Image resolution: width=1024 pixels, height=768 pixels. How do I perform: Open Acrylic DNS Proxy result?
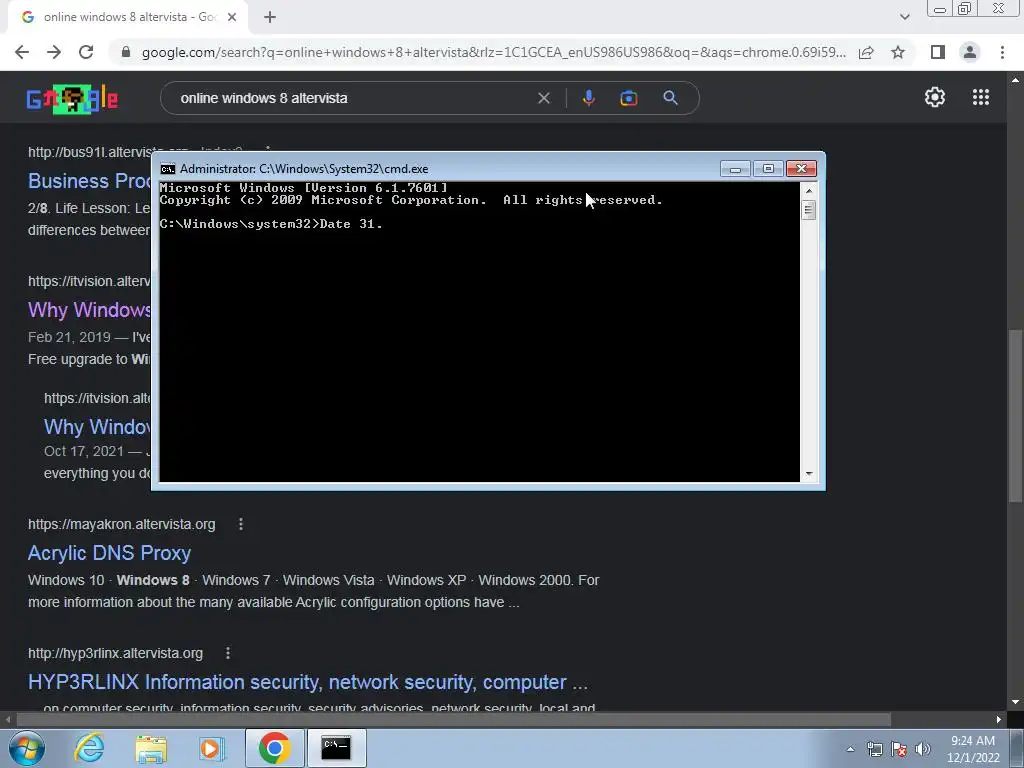point(109,553)
